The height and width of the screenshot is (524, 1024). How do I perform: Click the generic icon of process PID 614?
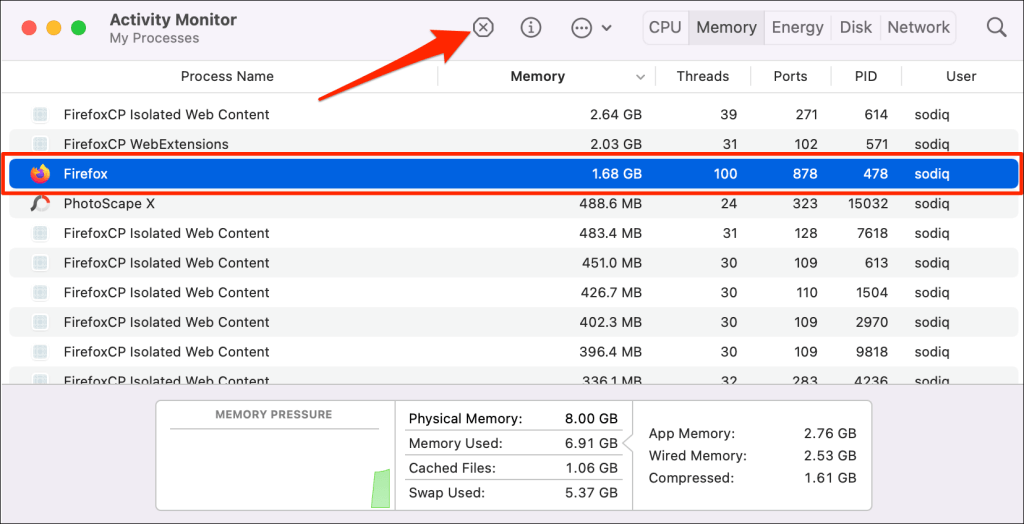point(40,114)
